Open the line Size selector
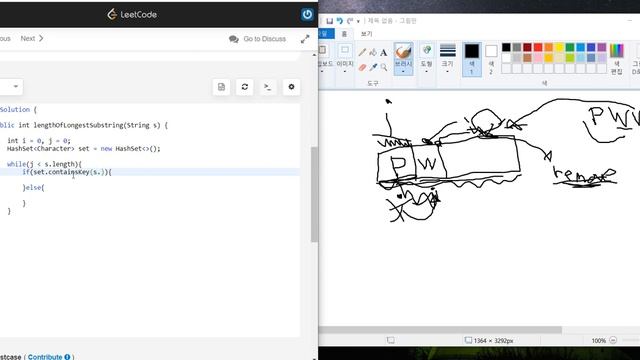Viewport: 640px width, 360px height. point(448,51)
